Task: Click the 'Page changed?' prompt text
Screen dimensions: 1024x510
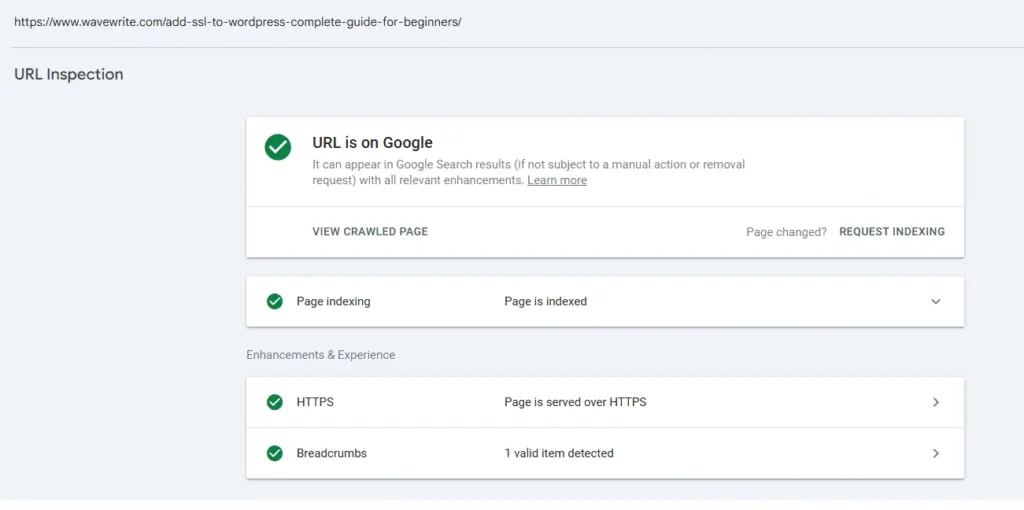Action: [x=786, y=232]
